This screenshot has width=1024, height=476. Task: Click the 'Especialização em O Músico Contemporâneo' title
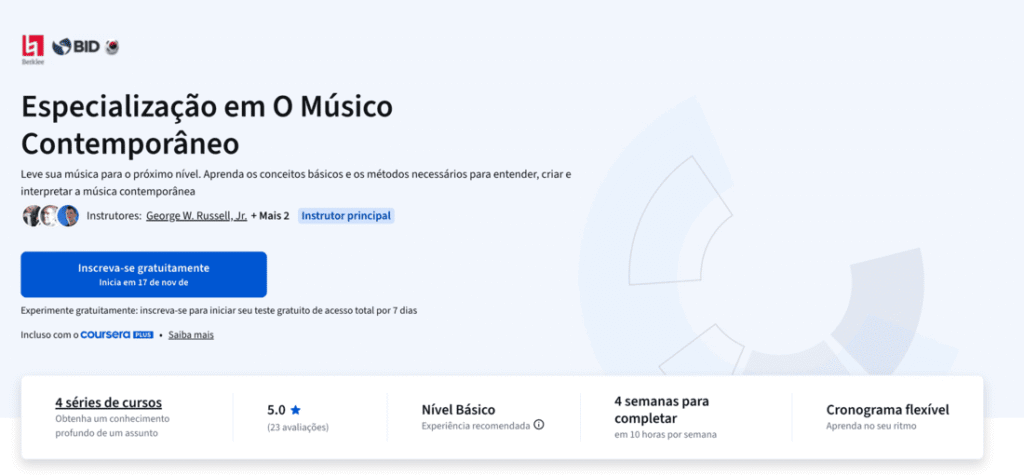207,122
